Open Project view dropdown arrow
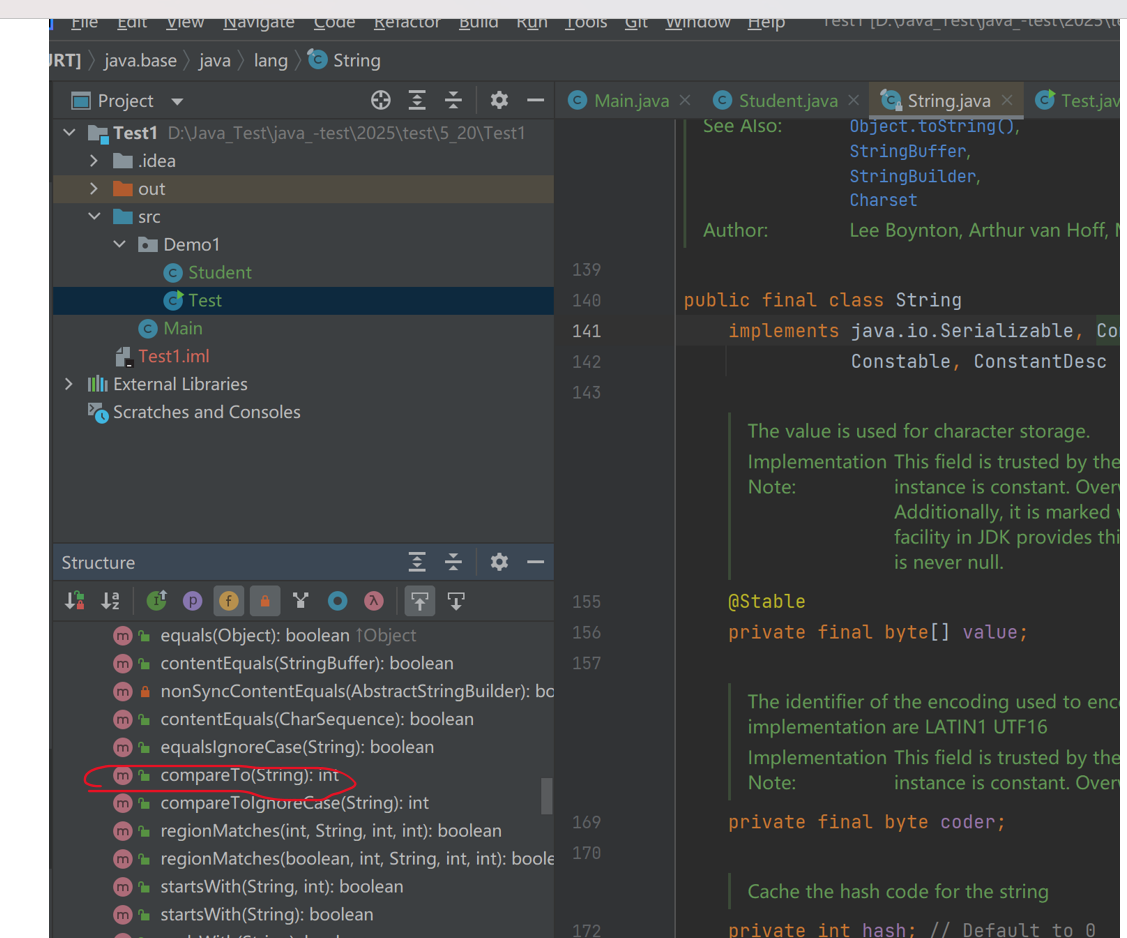This screenshot has width=1127, height=938. 177,101
